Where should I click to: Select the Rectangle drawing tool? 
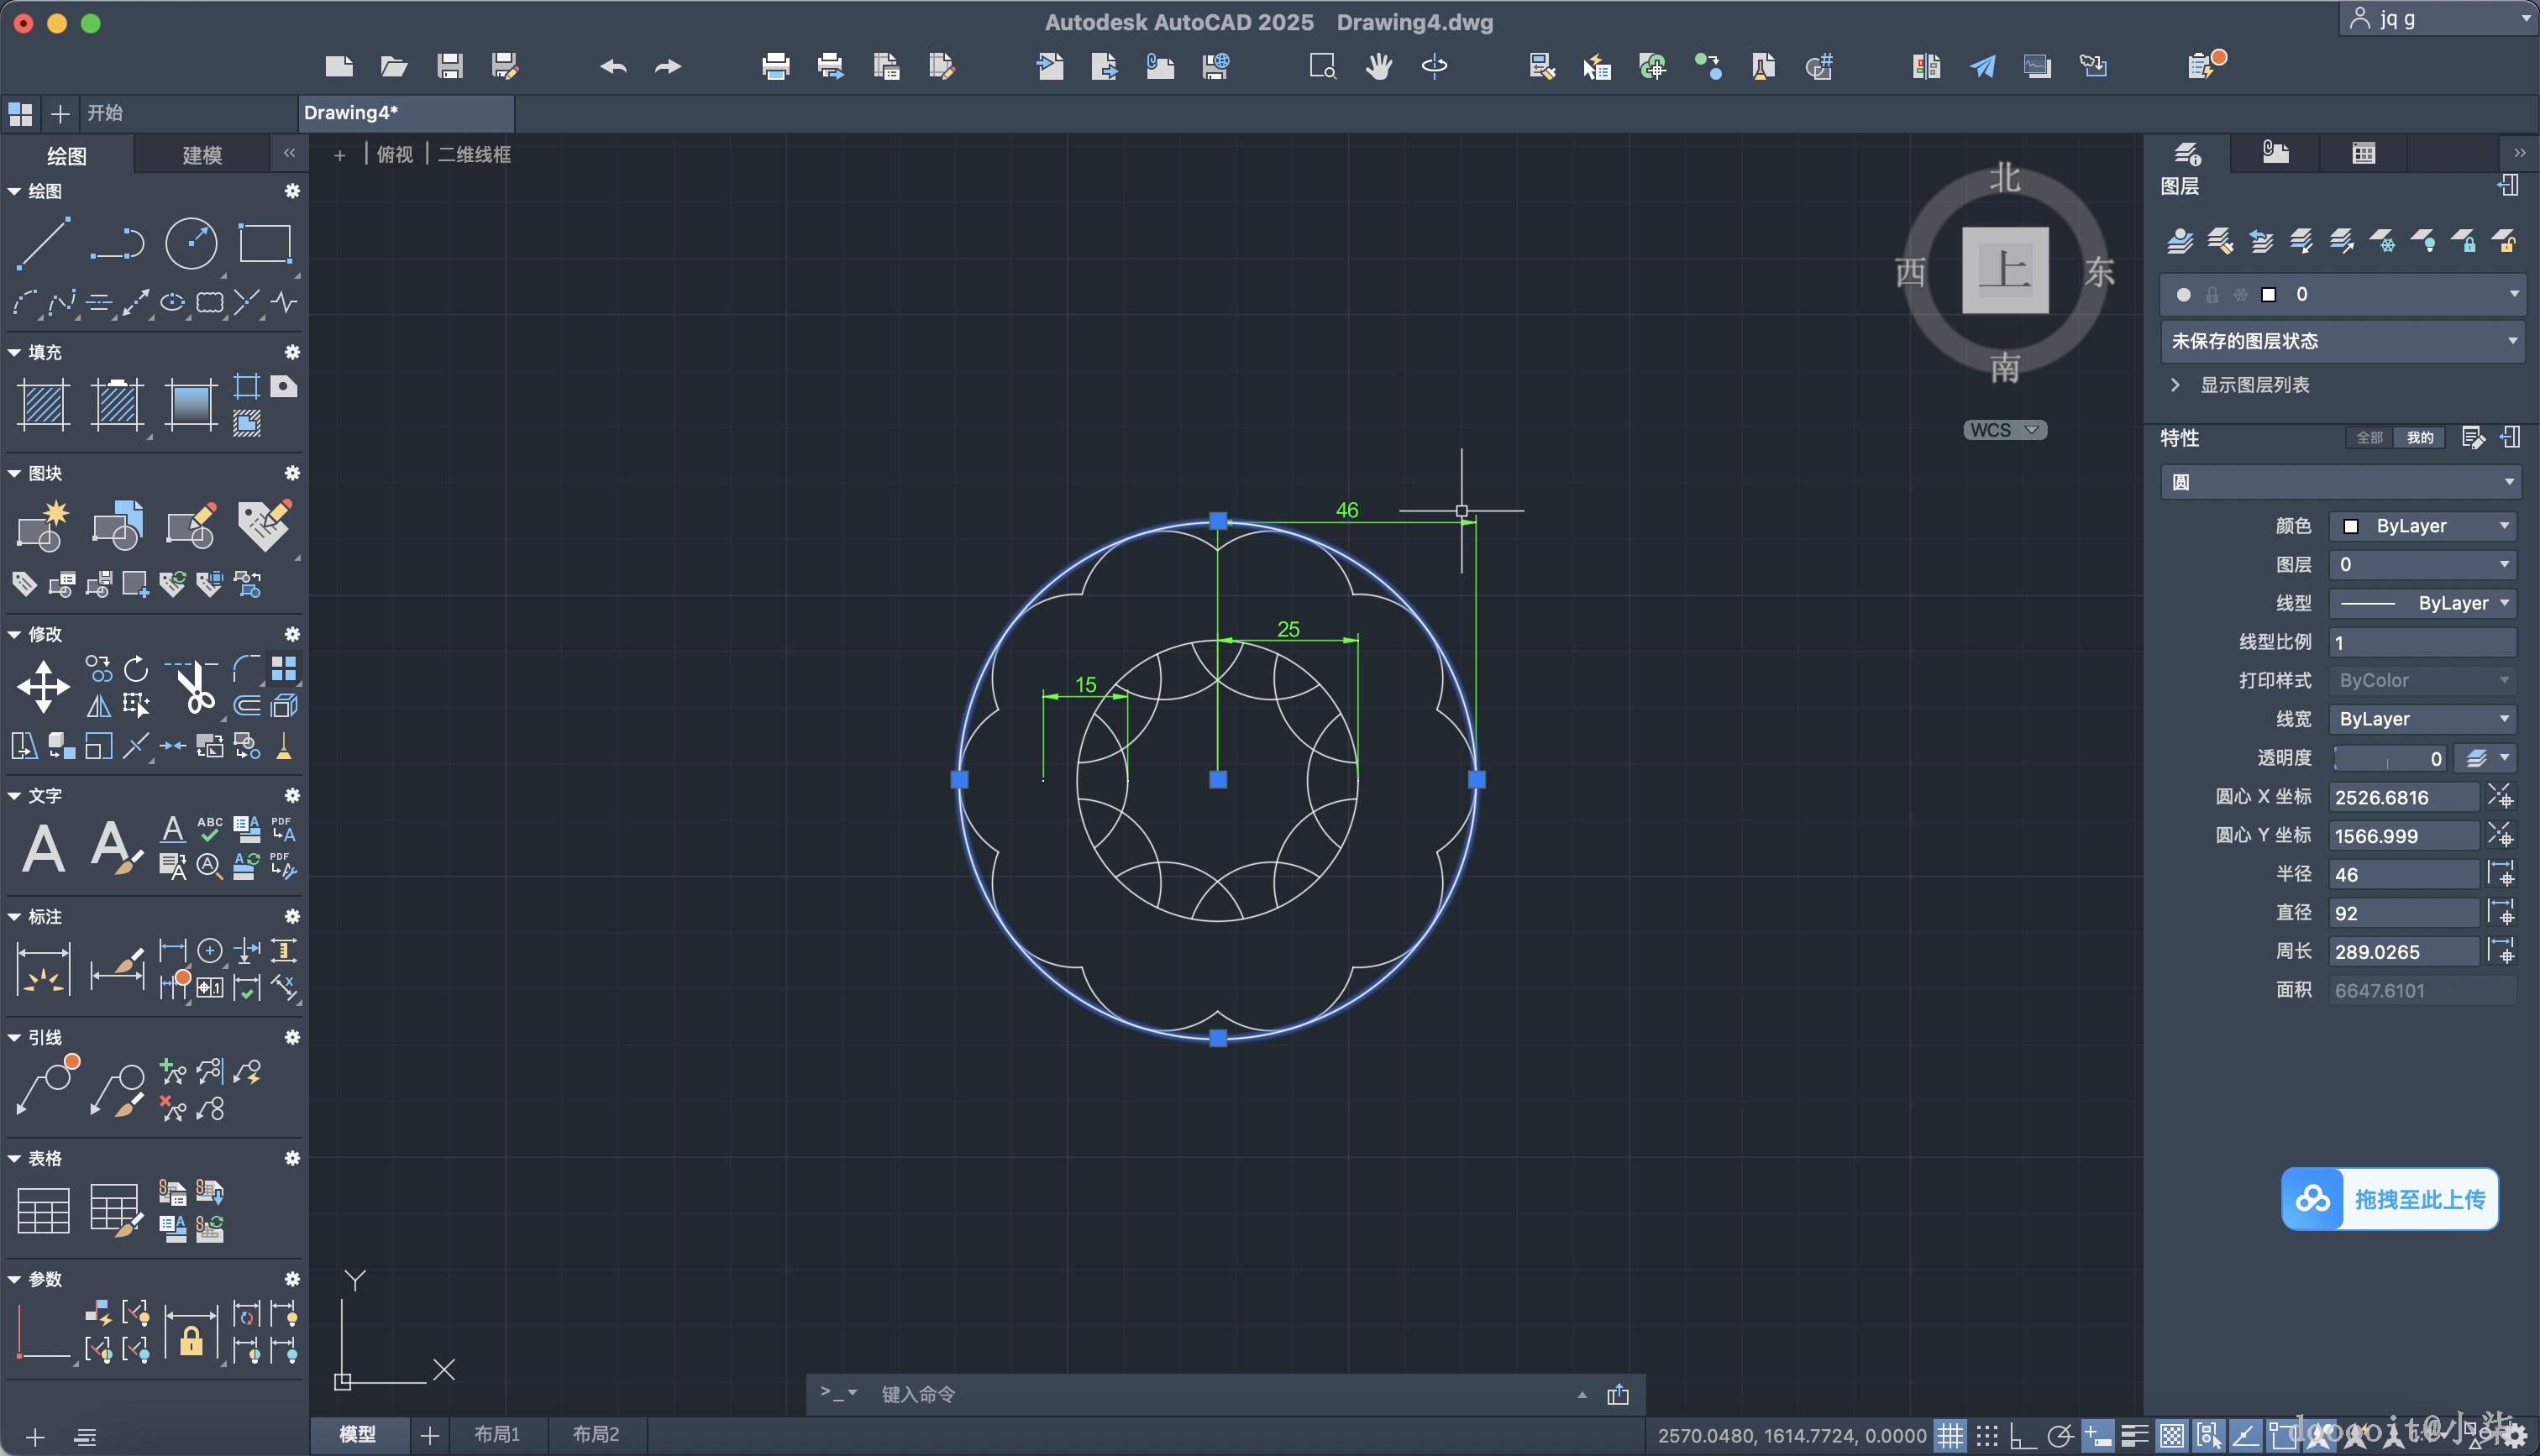pyautogui.click(x=265, y=243)
